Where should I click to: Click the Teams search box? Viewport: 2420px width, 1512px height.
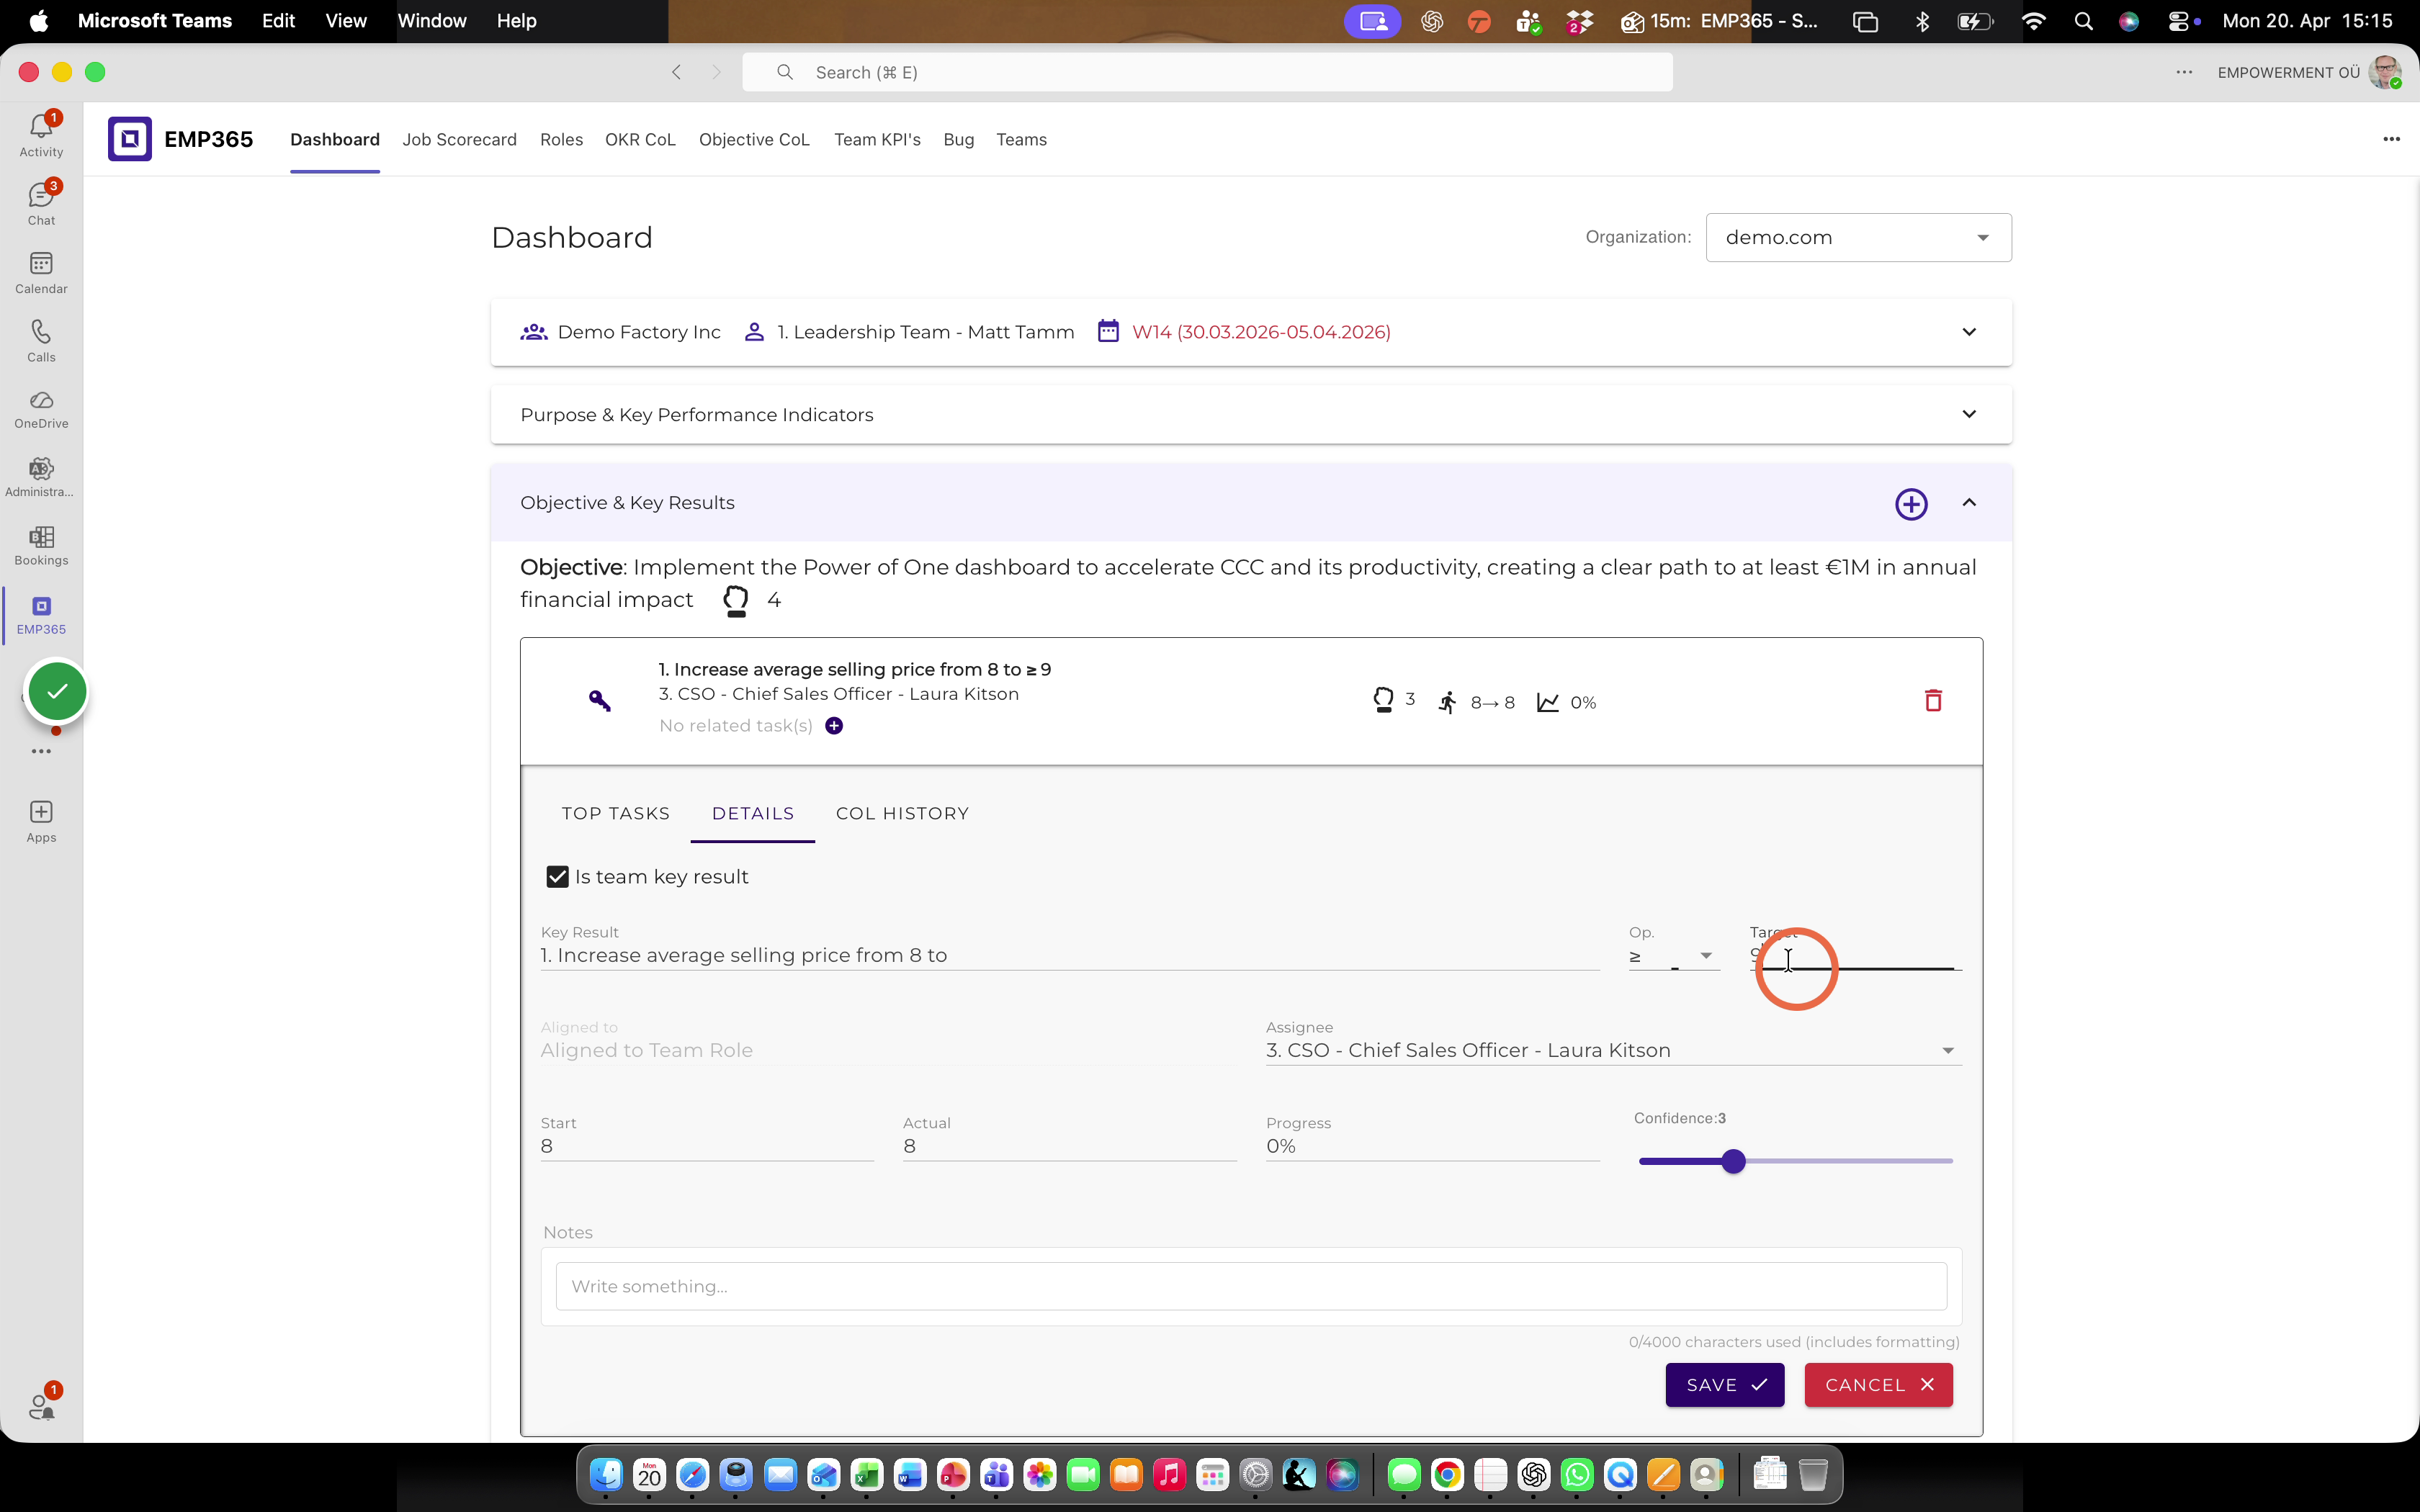pos(1207,72)
